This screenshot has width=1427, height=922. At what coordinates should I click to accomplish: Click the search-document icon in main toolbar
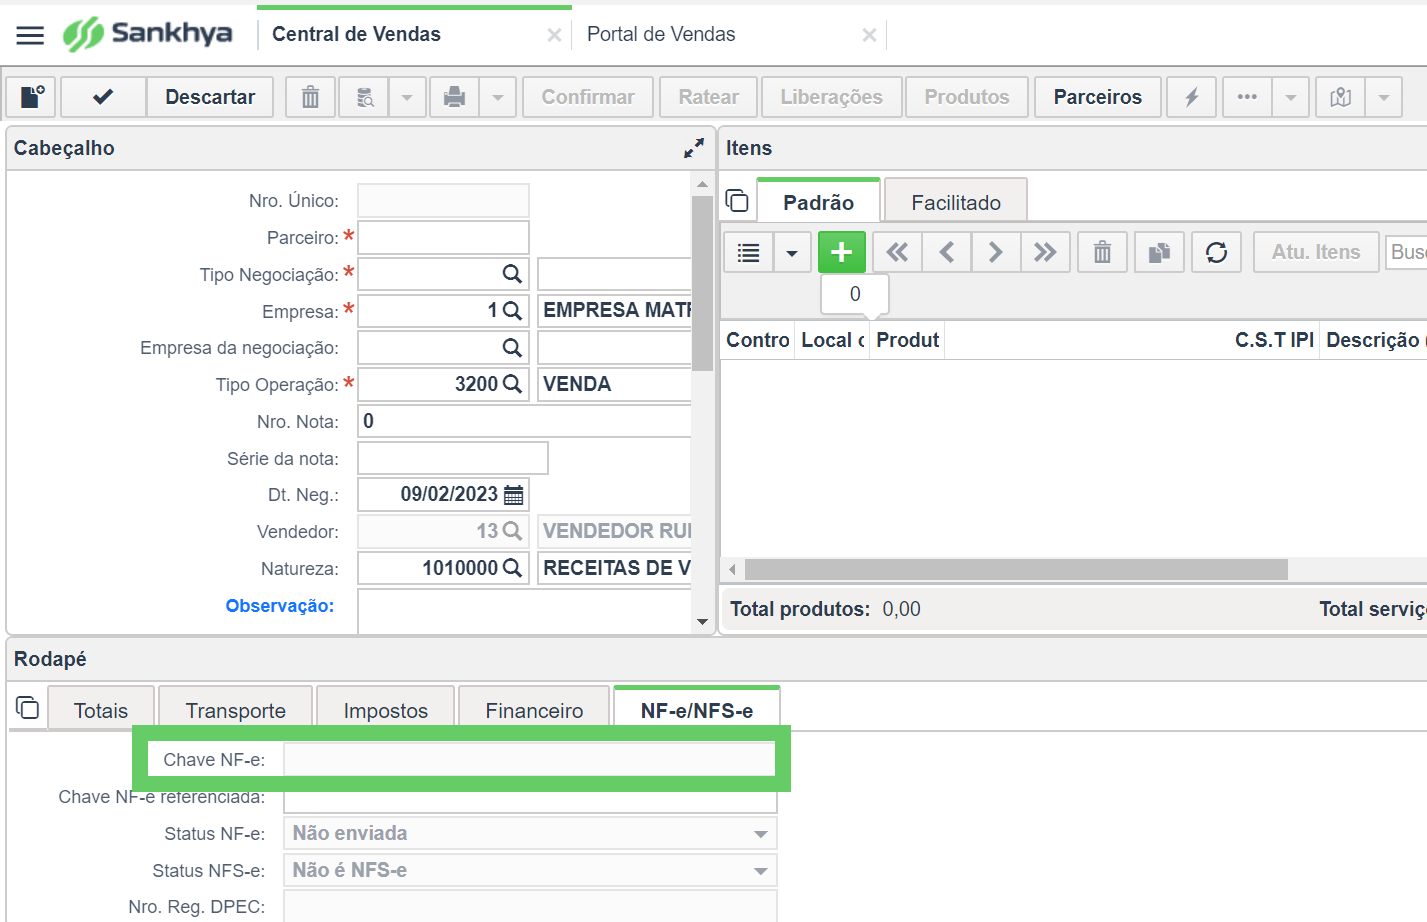(365, 97)
